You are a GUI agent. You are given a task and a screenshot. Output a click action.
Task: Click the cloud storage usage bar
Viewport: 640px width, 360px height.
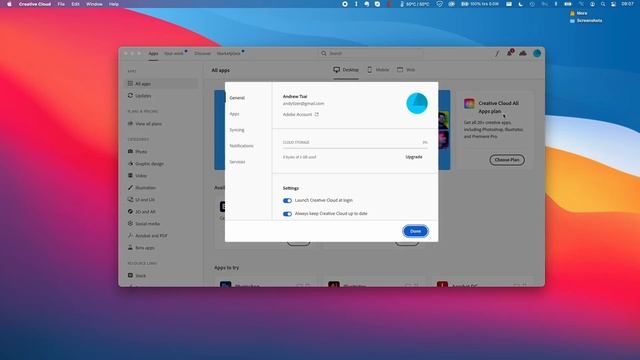pyautogui.click(x=355, y=148)
